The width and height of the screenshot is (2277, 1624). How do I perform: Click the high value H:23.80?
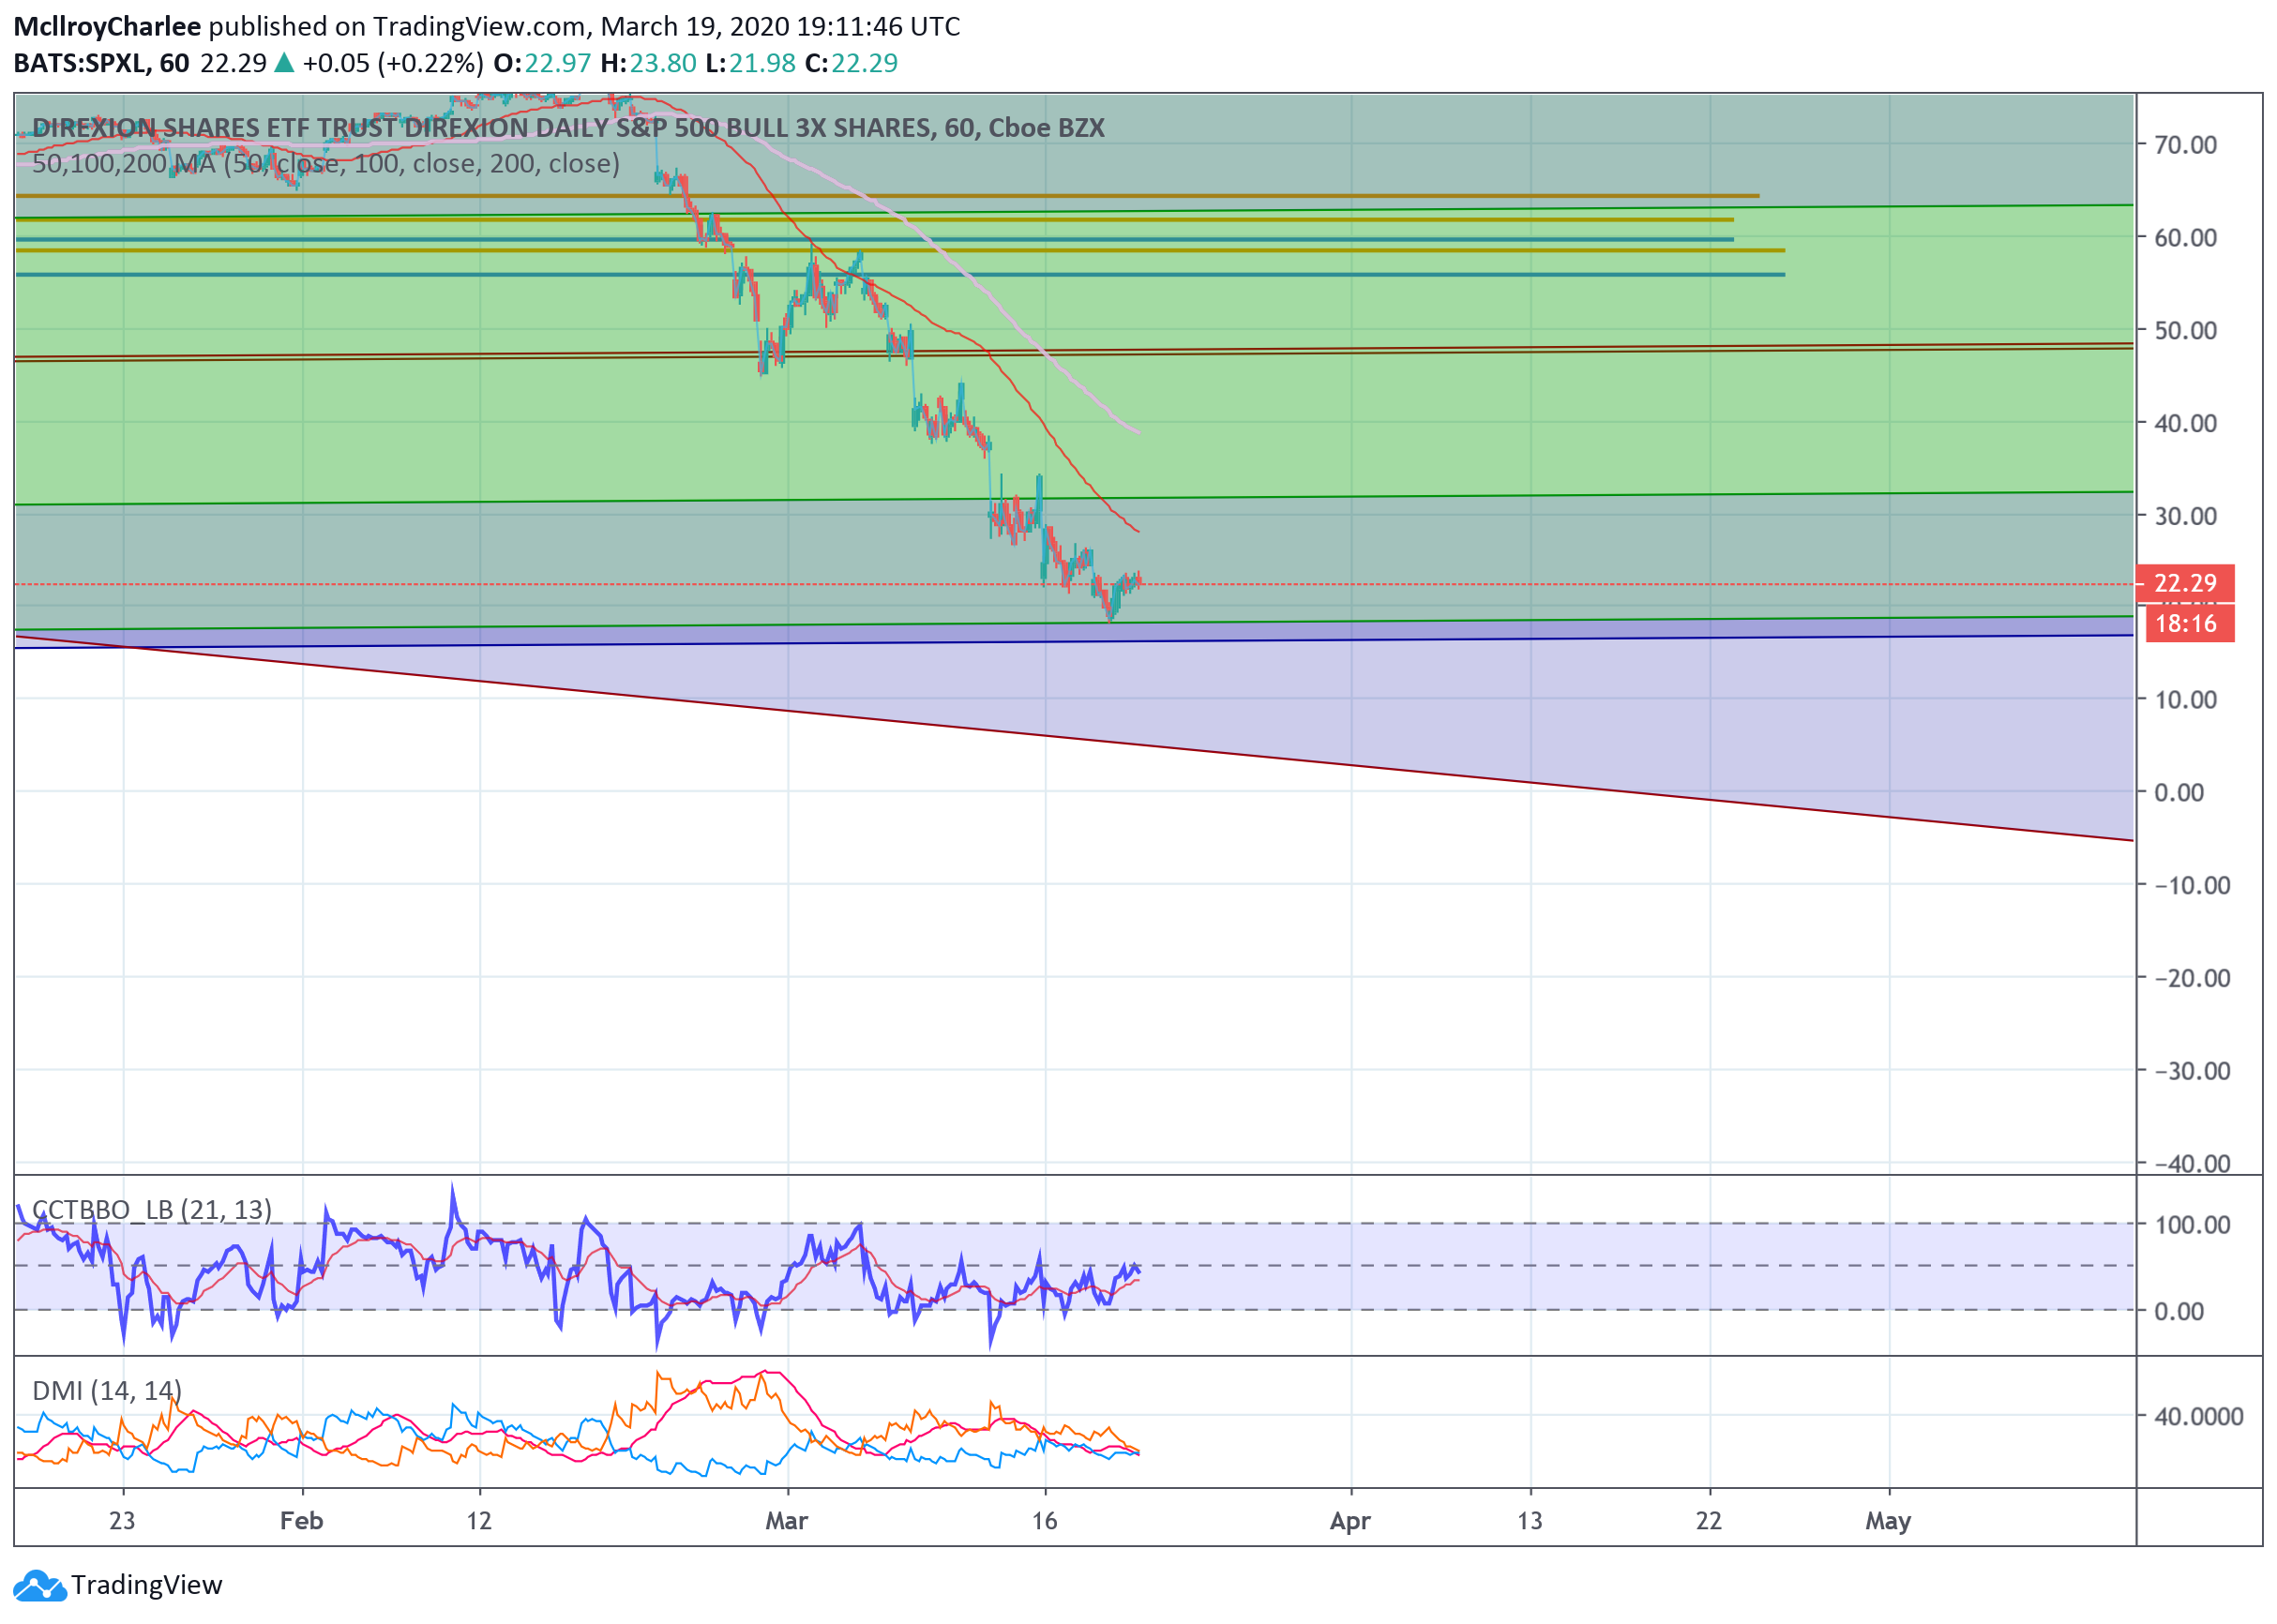[648, 63]
